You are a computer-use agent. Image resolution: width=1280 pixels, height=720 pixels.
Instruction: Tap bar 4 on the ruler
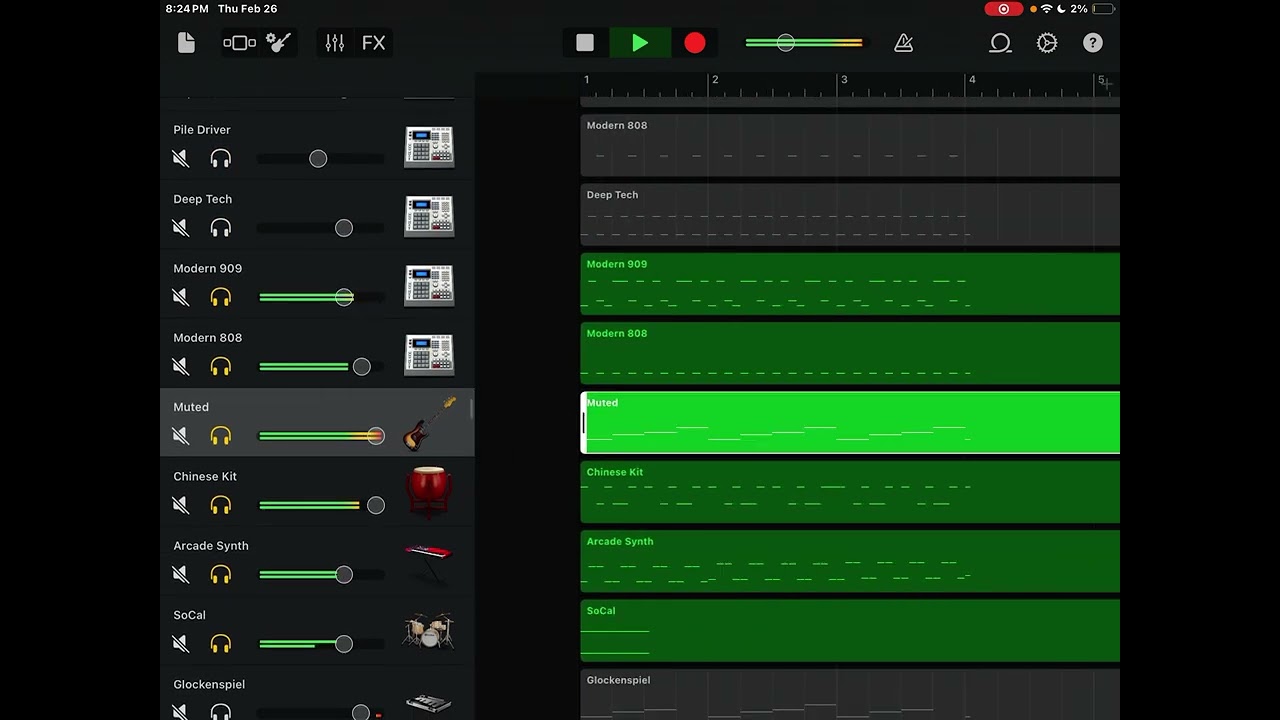pos(971,80)
